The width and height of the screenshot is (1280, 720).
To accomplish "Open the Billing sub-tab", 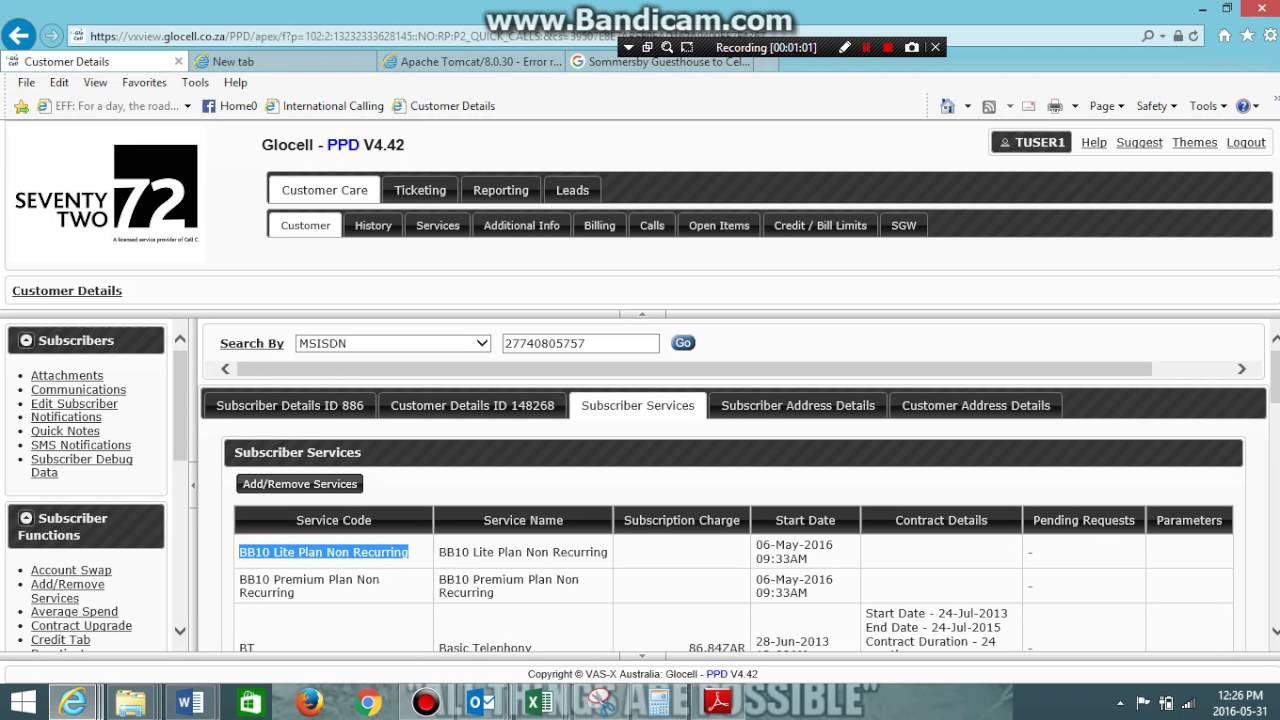I will (600, 226).
